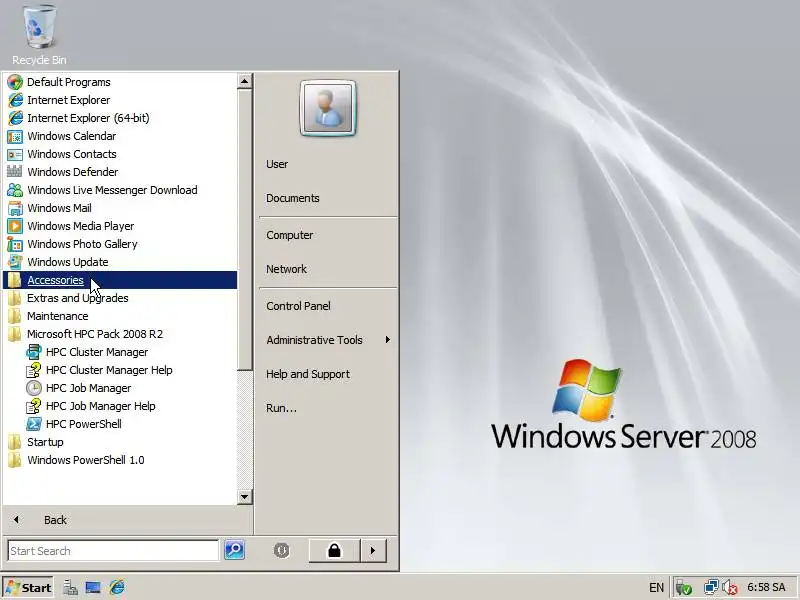
Task: Click the muted volume tray icon
Action: click(x=730, y=587)
